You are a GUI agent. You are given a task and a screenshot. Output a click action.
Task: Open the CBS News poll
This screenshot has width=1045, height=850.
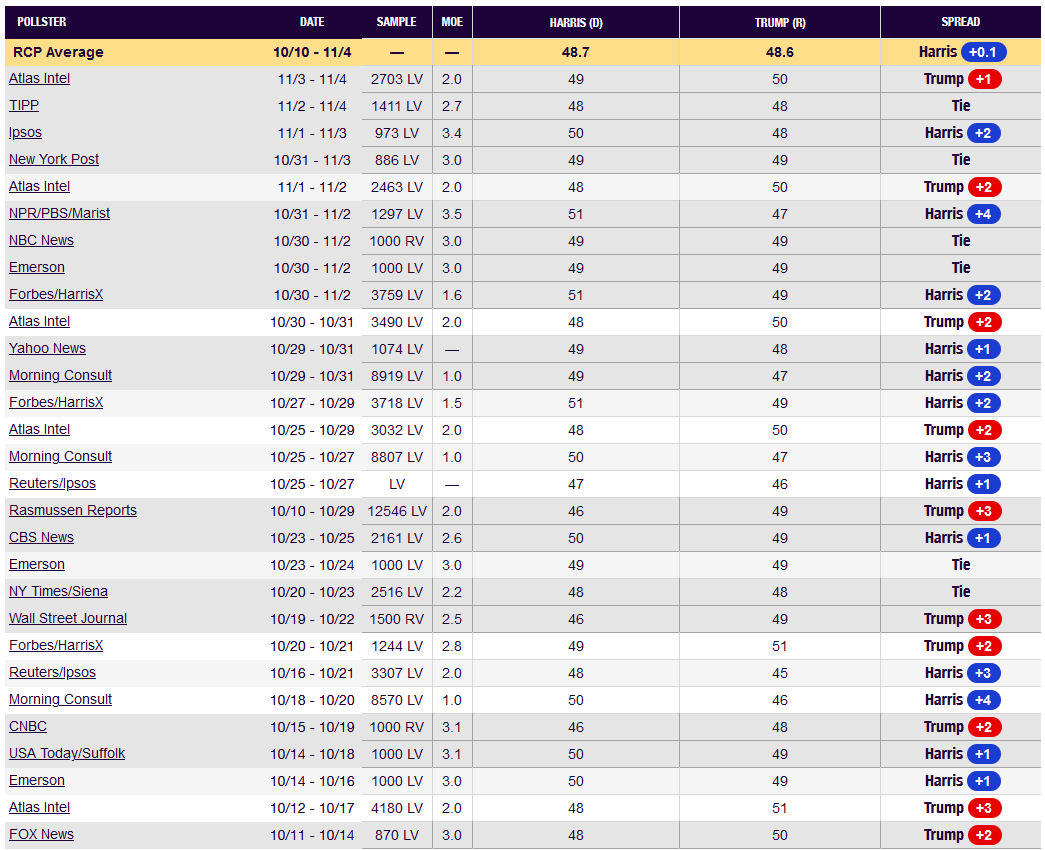[41, 538]
